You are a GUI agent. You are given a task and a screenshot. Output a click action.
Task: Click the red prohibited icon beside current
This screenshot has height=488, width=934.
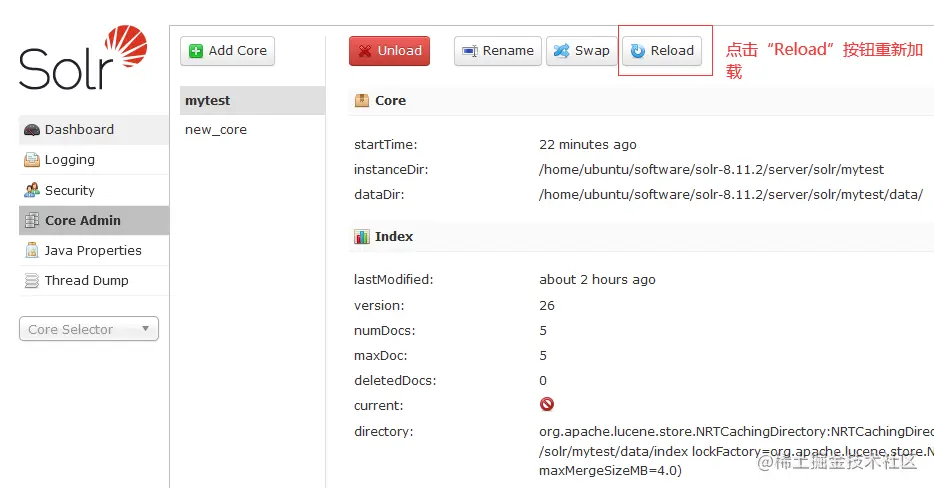(547, 405)
